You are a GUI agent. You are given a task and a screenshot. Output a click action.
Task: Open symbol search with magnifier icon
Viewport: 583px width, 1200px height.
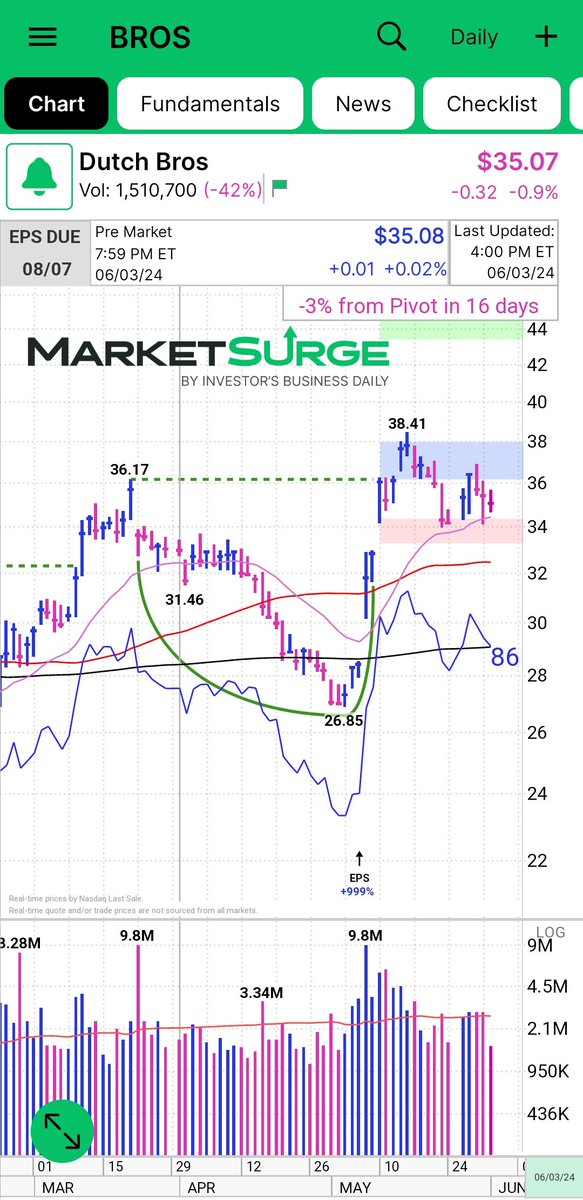[x=391, y=36]
